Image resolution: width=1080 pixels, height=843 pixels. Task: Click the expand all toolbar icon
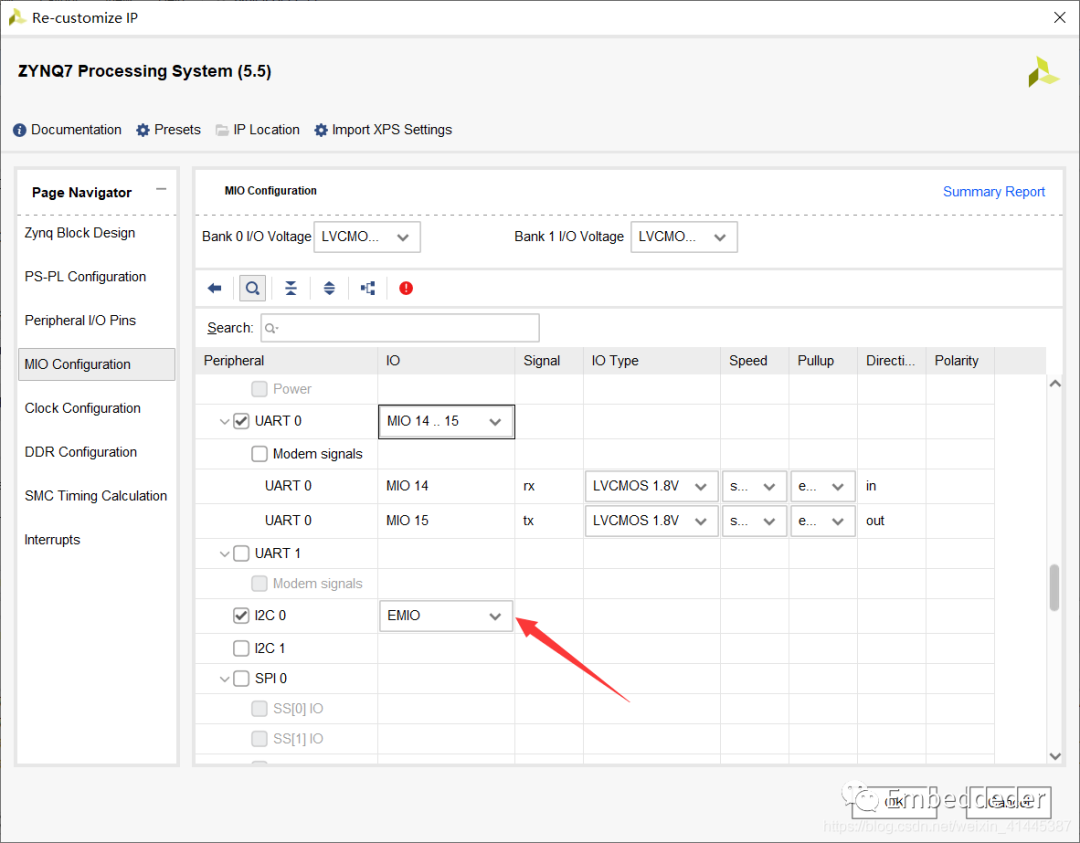pos(329,288)
